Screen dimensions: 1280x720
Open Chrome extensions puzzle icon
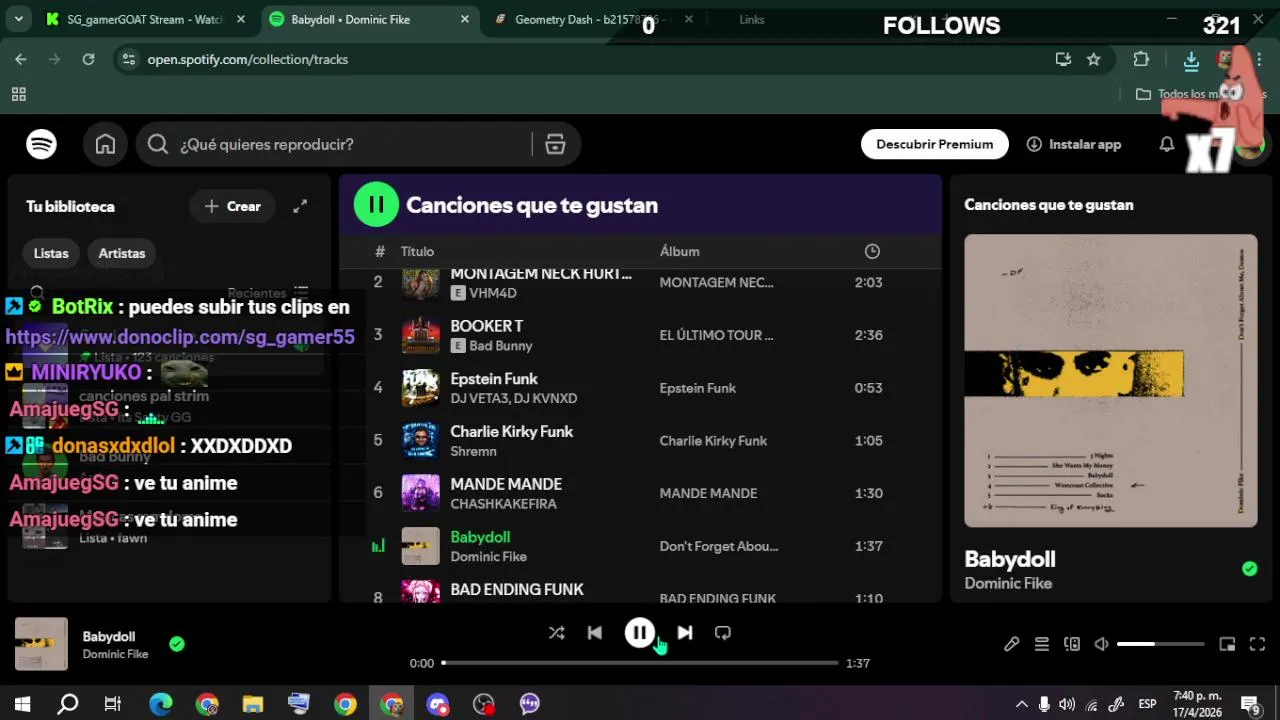[1141, 59]
